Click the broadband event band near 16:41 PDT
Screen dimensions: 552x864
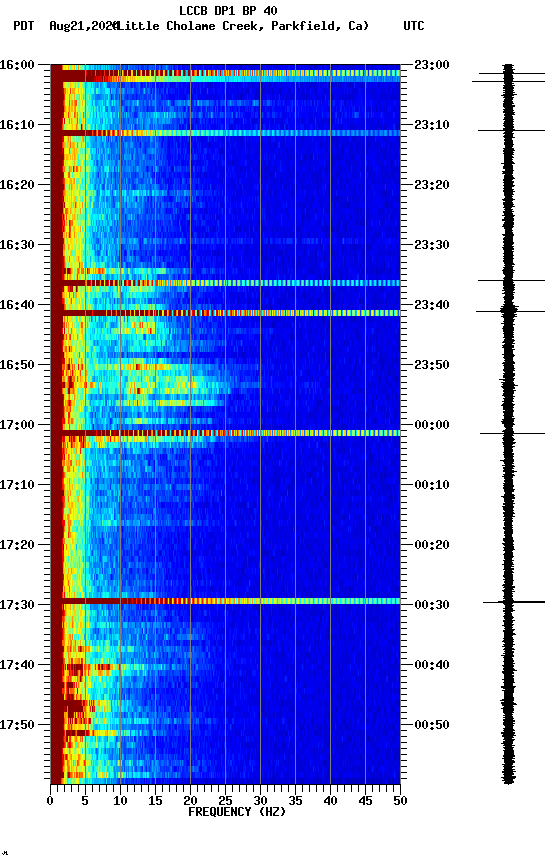click(x=225, y=313)
